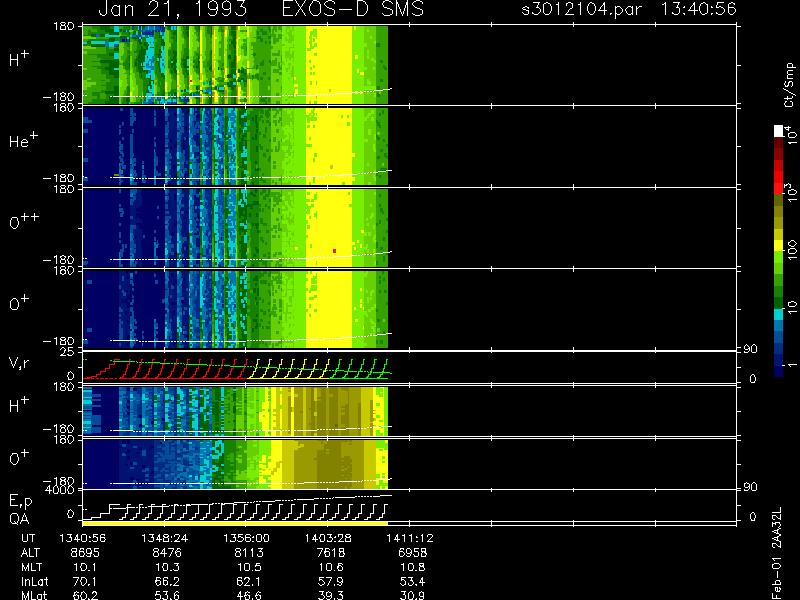Click the '25' axis label of the V,r panel
The height and width of the screenshot is (600, 800).
67,352
